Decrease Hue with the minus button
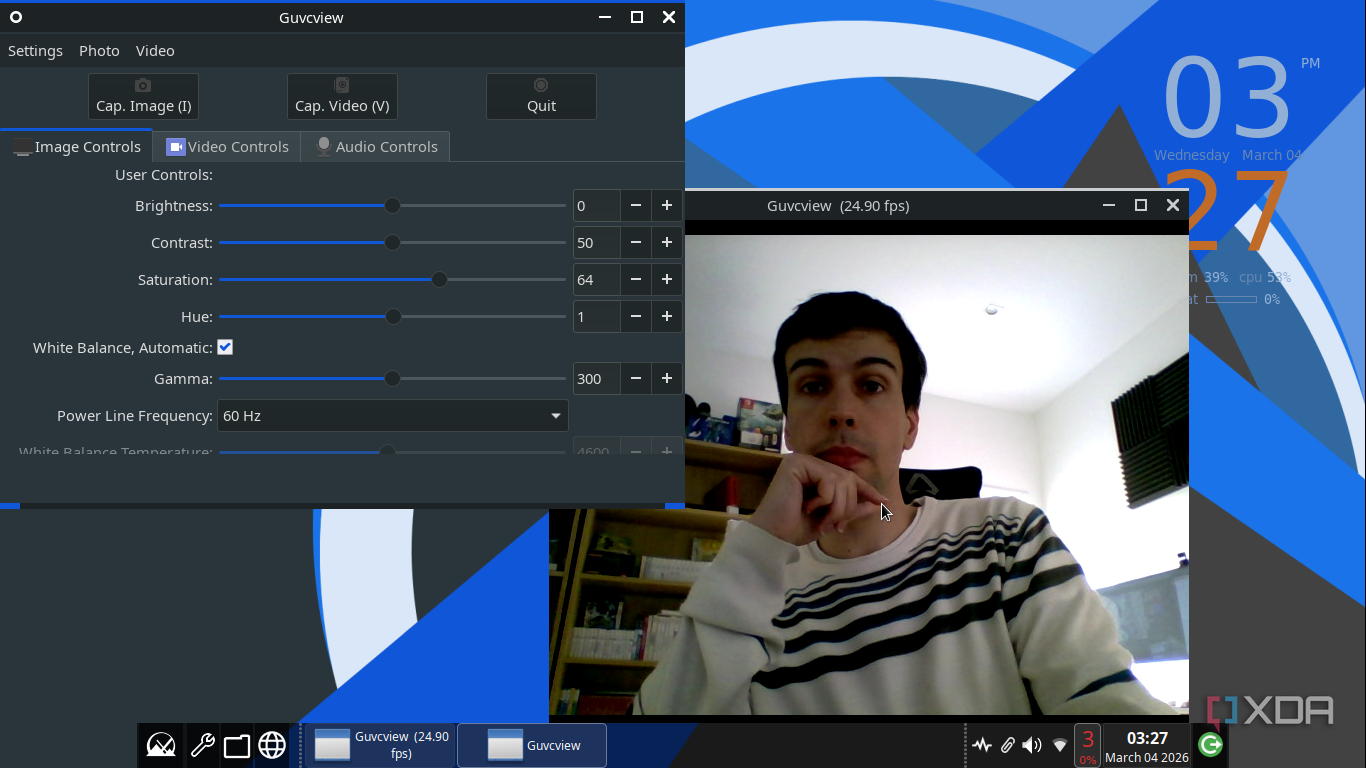The height and width of the screenshot is (768, 1366). coord(636,317)
